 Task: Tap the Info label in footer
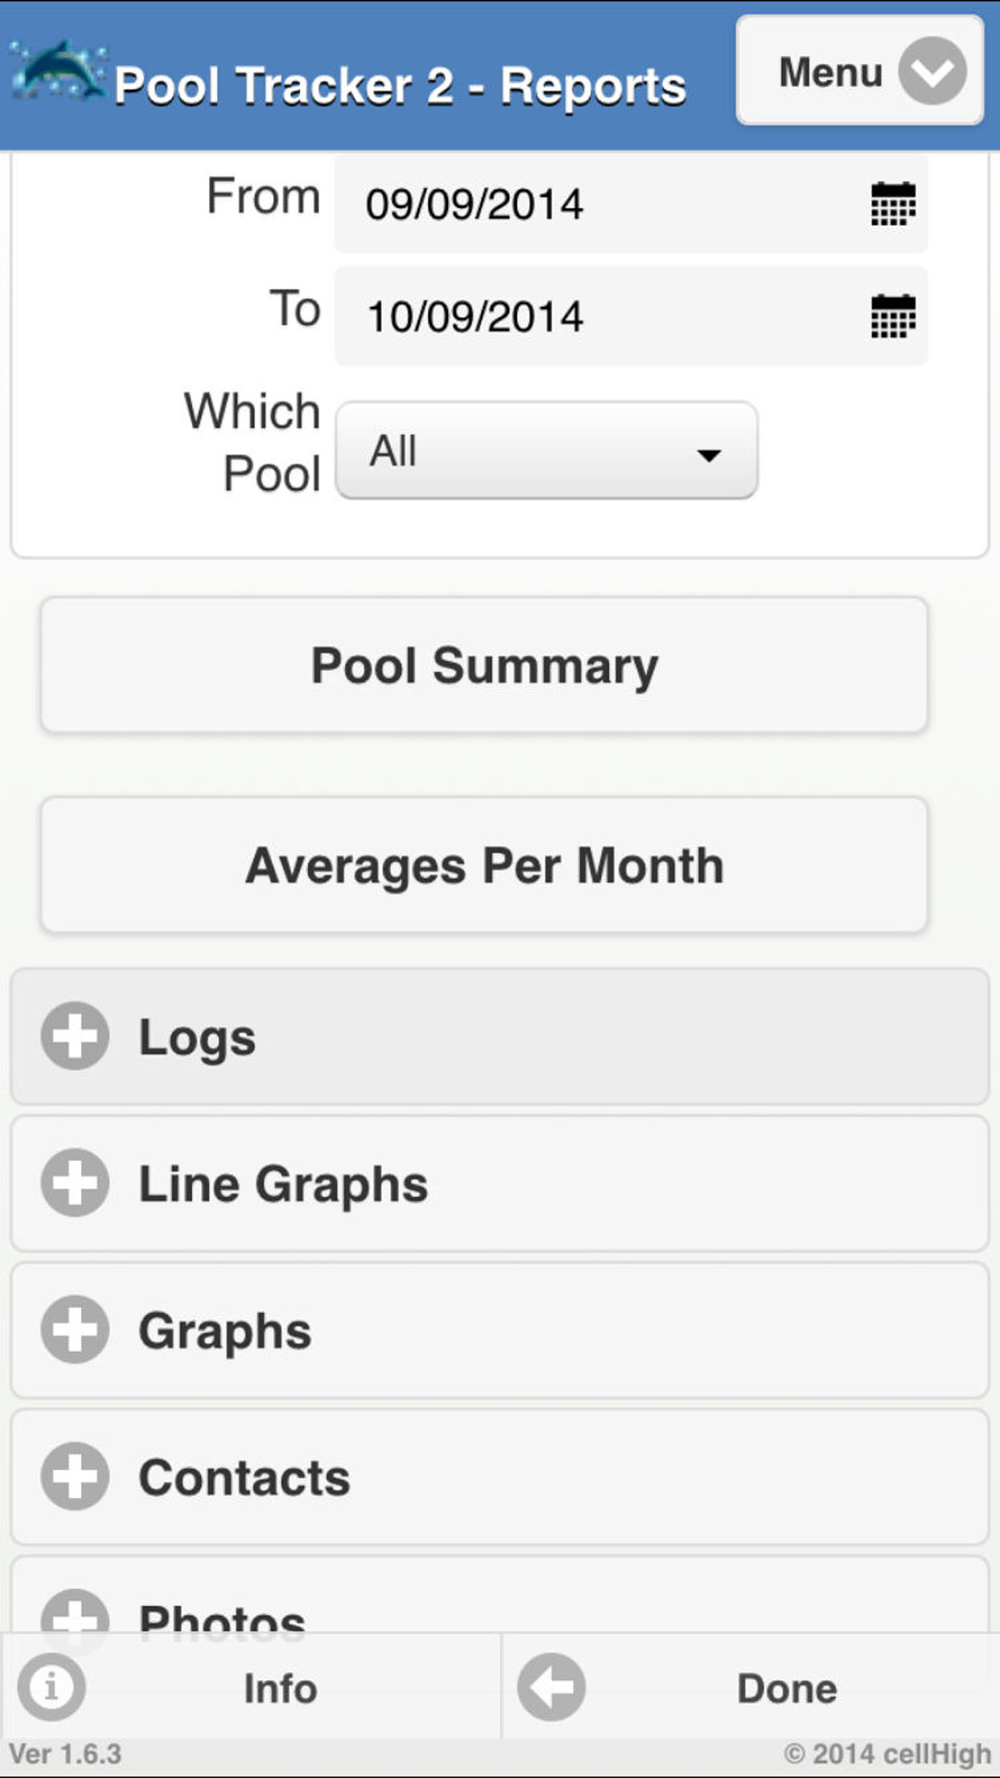point(280,1688)
